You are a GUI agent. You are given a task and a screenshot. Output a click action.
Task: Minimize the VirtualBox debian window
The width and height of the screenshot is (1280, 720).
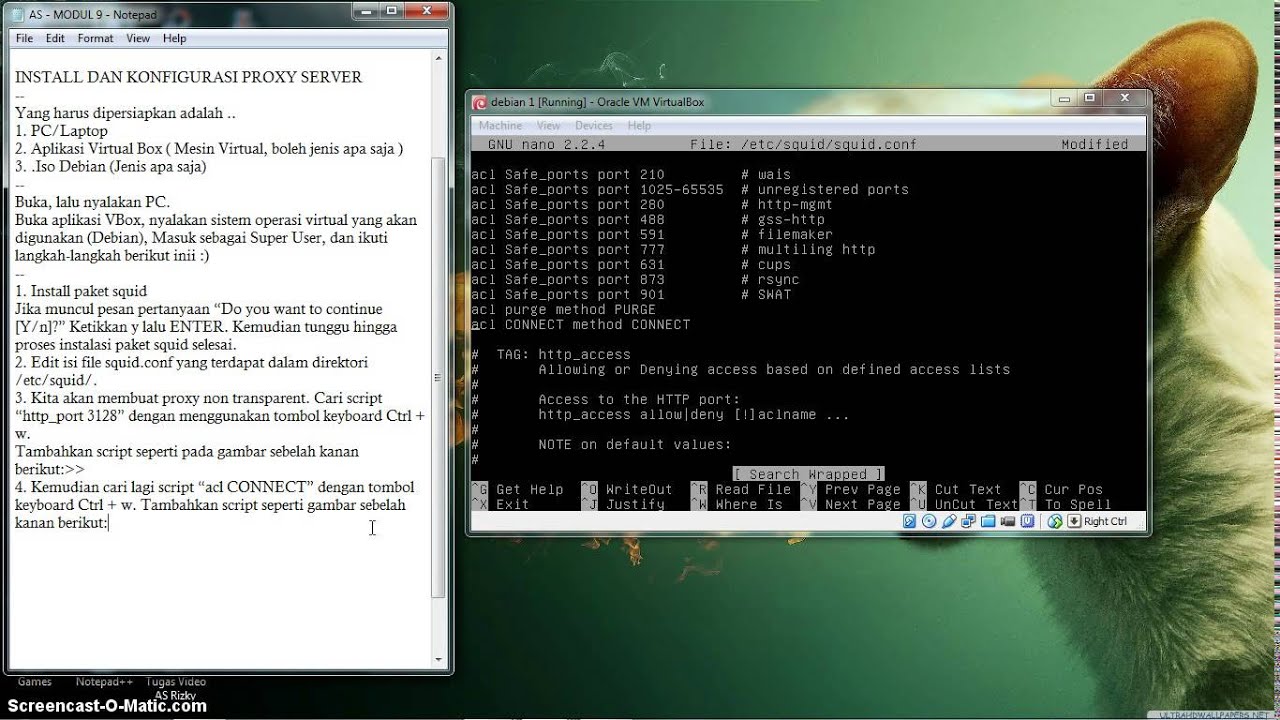coord(1064,99)
